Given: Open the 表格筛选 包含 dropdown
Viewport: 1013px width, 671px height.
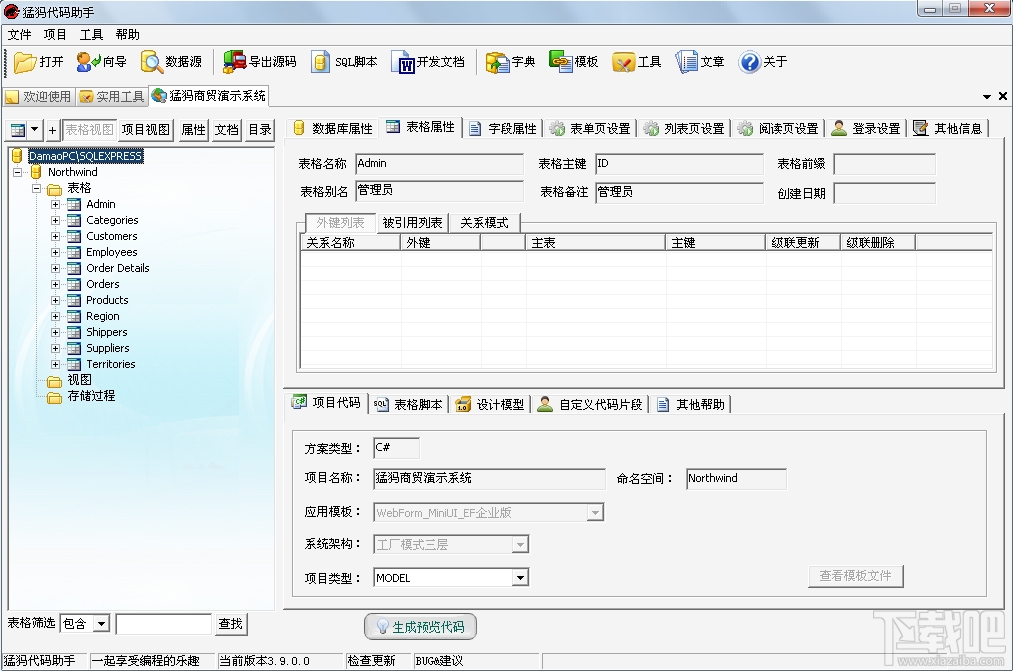Looking at the screenshot, I should (x=101, y=623).
